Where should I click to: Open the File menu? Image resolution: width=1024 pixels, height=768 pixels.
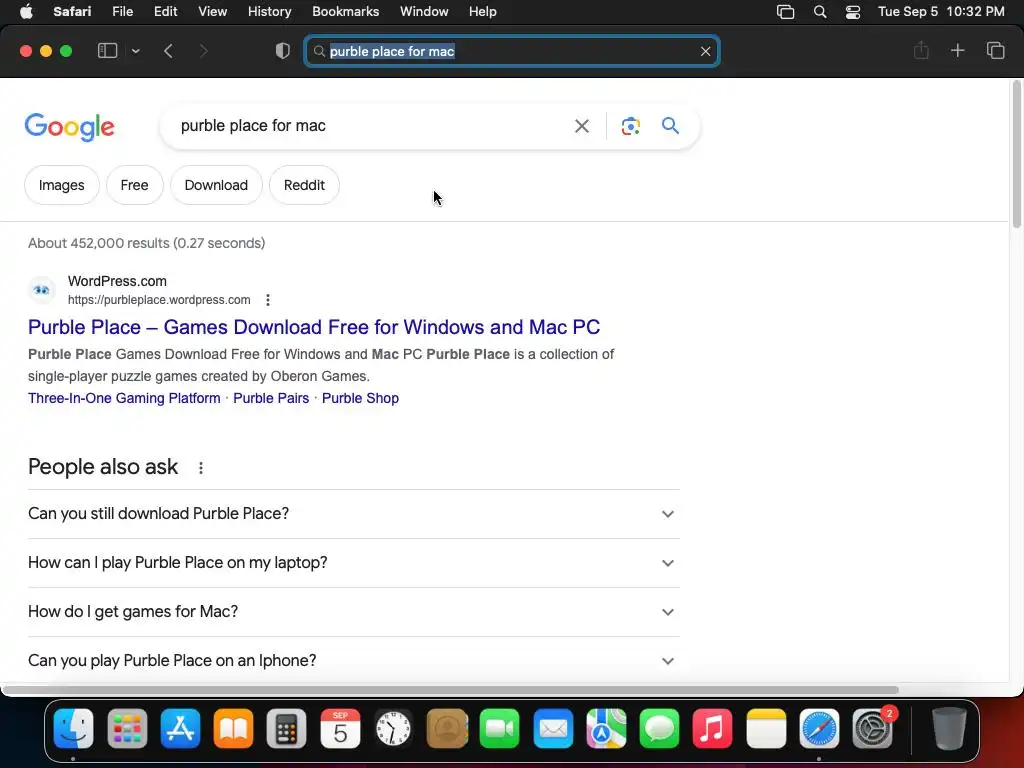coord(123,12)
